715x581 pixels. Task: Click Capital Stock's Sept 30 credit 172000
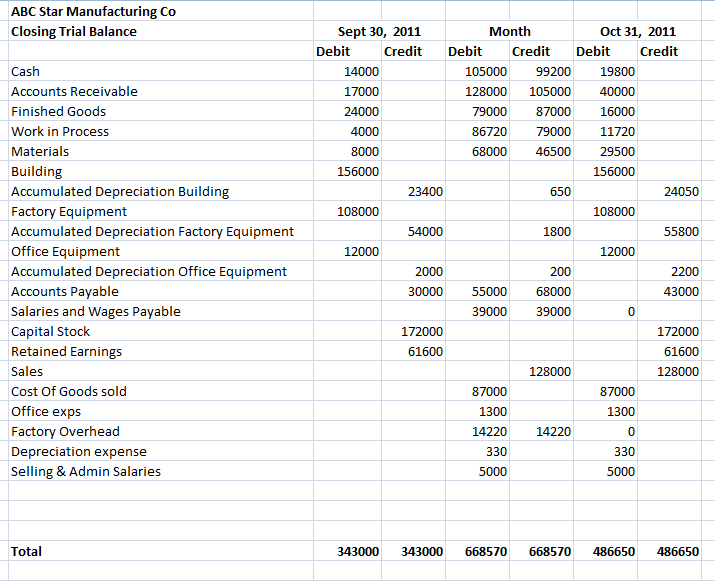click(422, 331)
